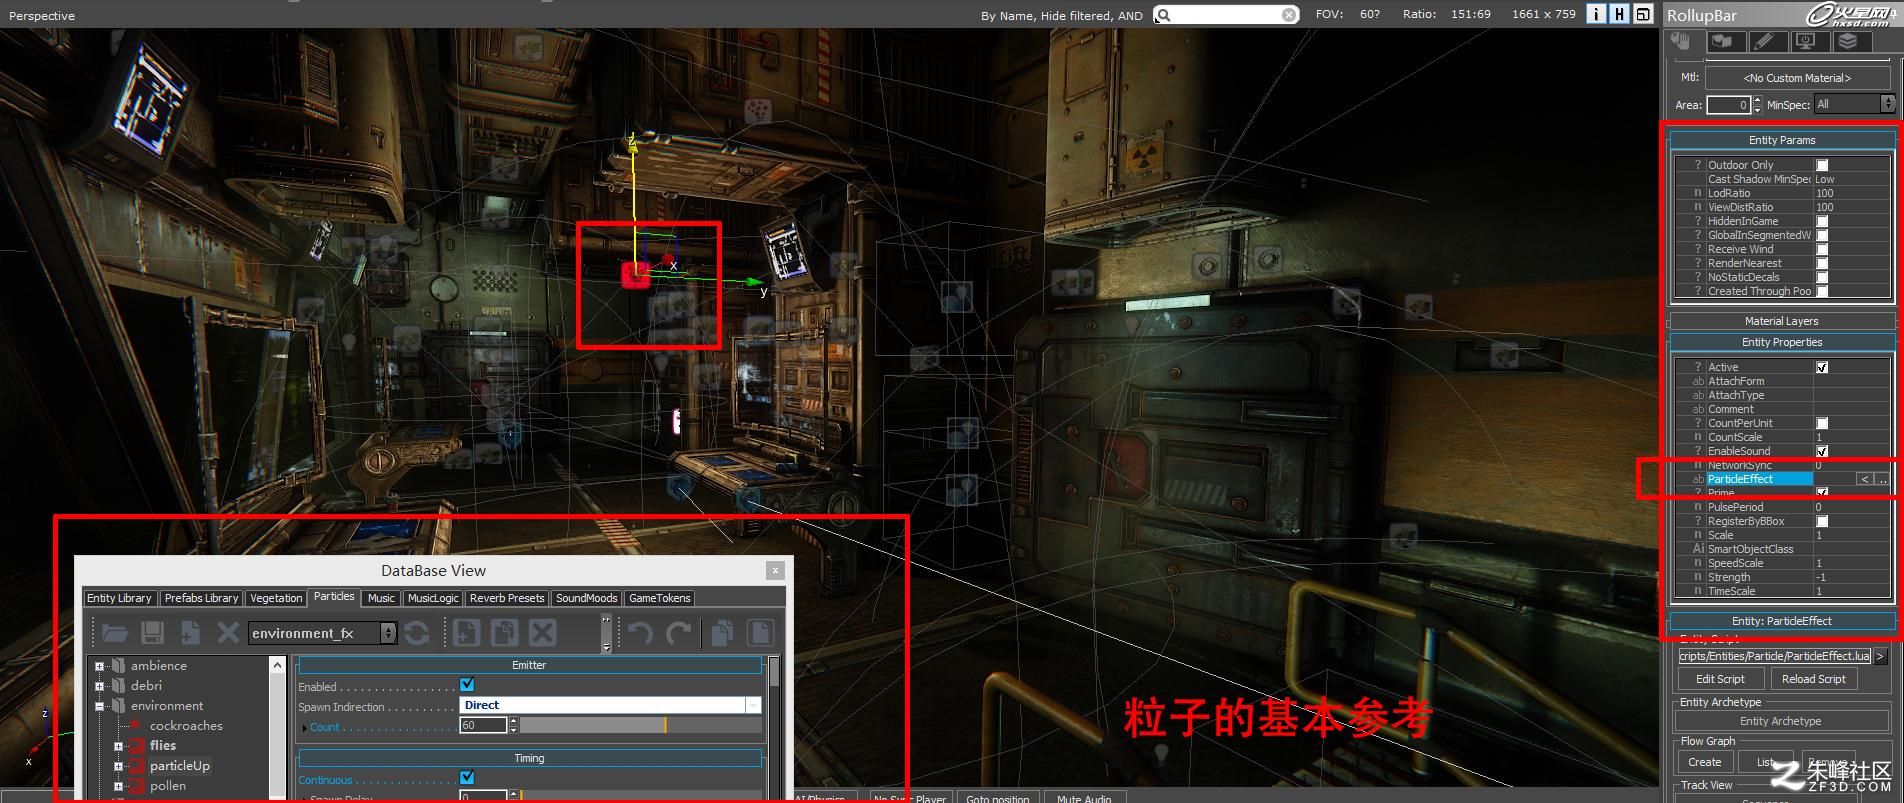Expand the particleUp particle node
The width and height of the screenshot is (1904, 803).
coord(118,766)
